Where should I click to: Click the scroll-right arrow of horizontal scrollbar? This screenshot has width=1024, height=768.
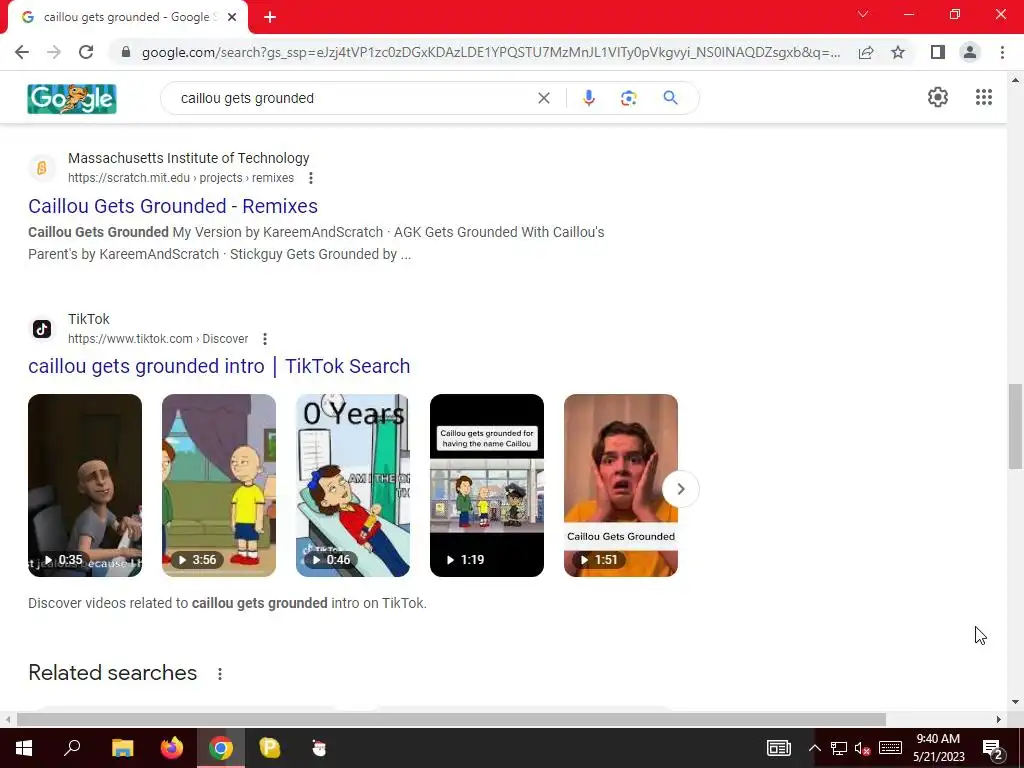(999, 719)
